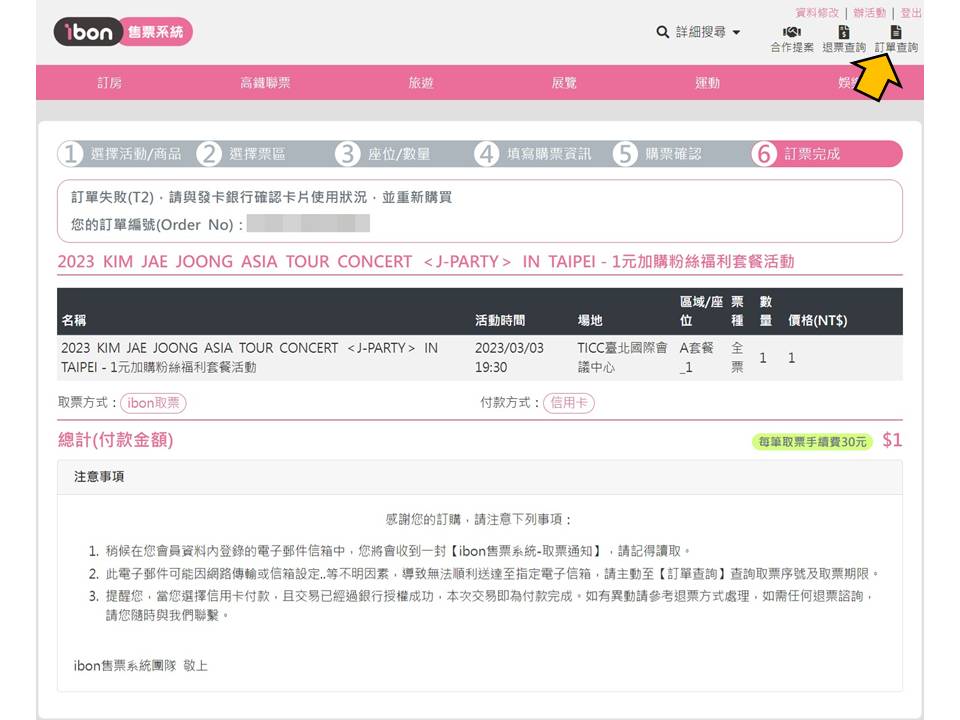
Task: Open the 合作提案 link
Action: click(x=792, y=47)
